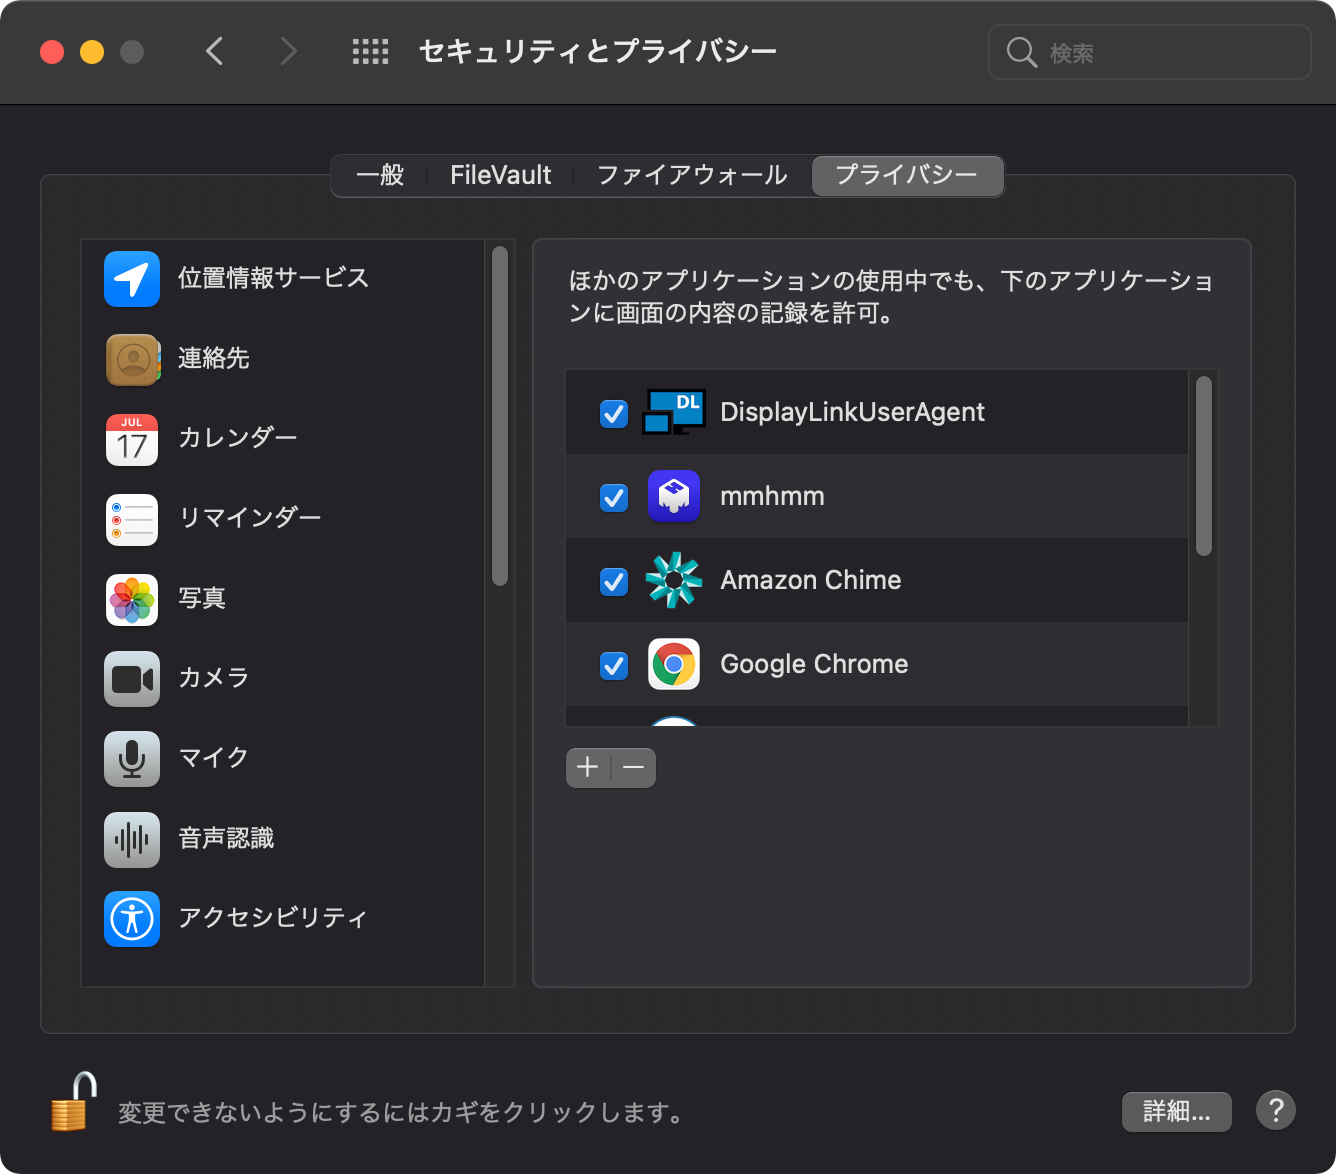
Task: Remove application with the minus button
Action: [x=634, y=768]
